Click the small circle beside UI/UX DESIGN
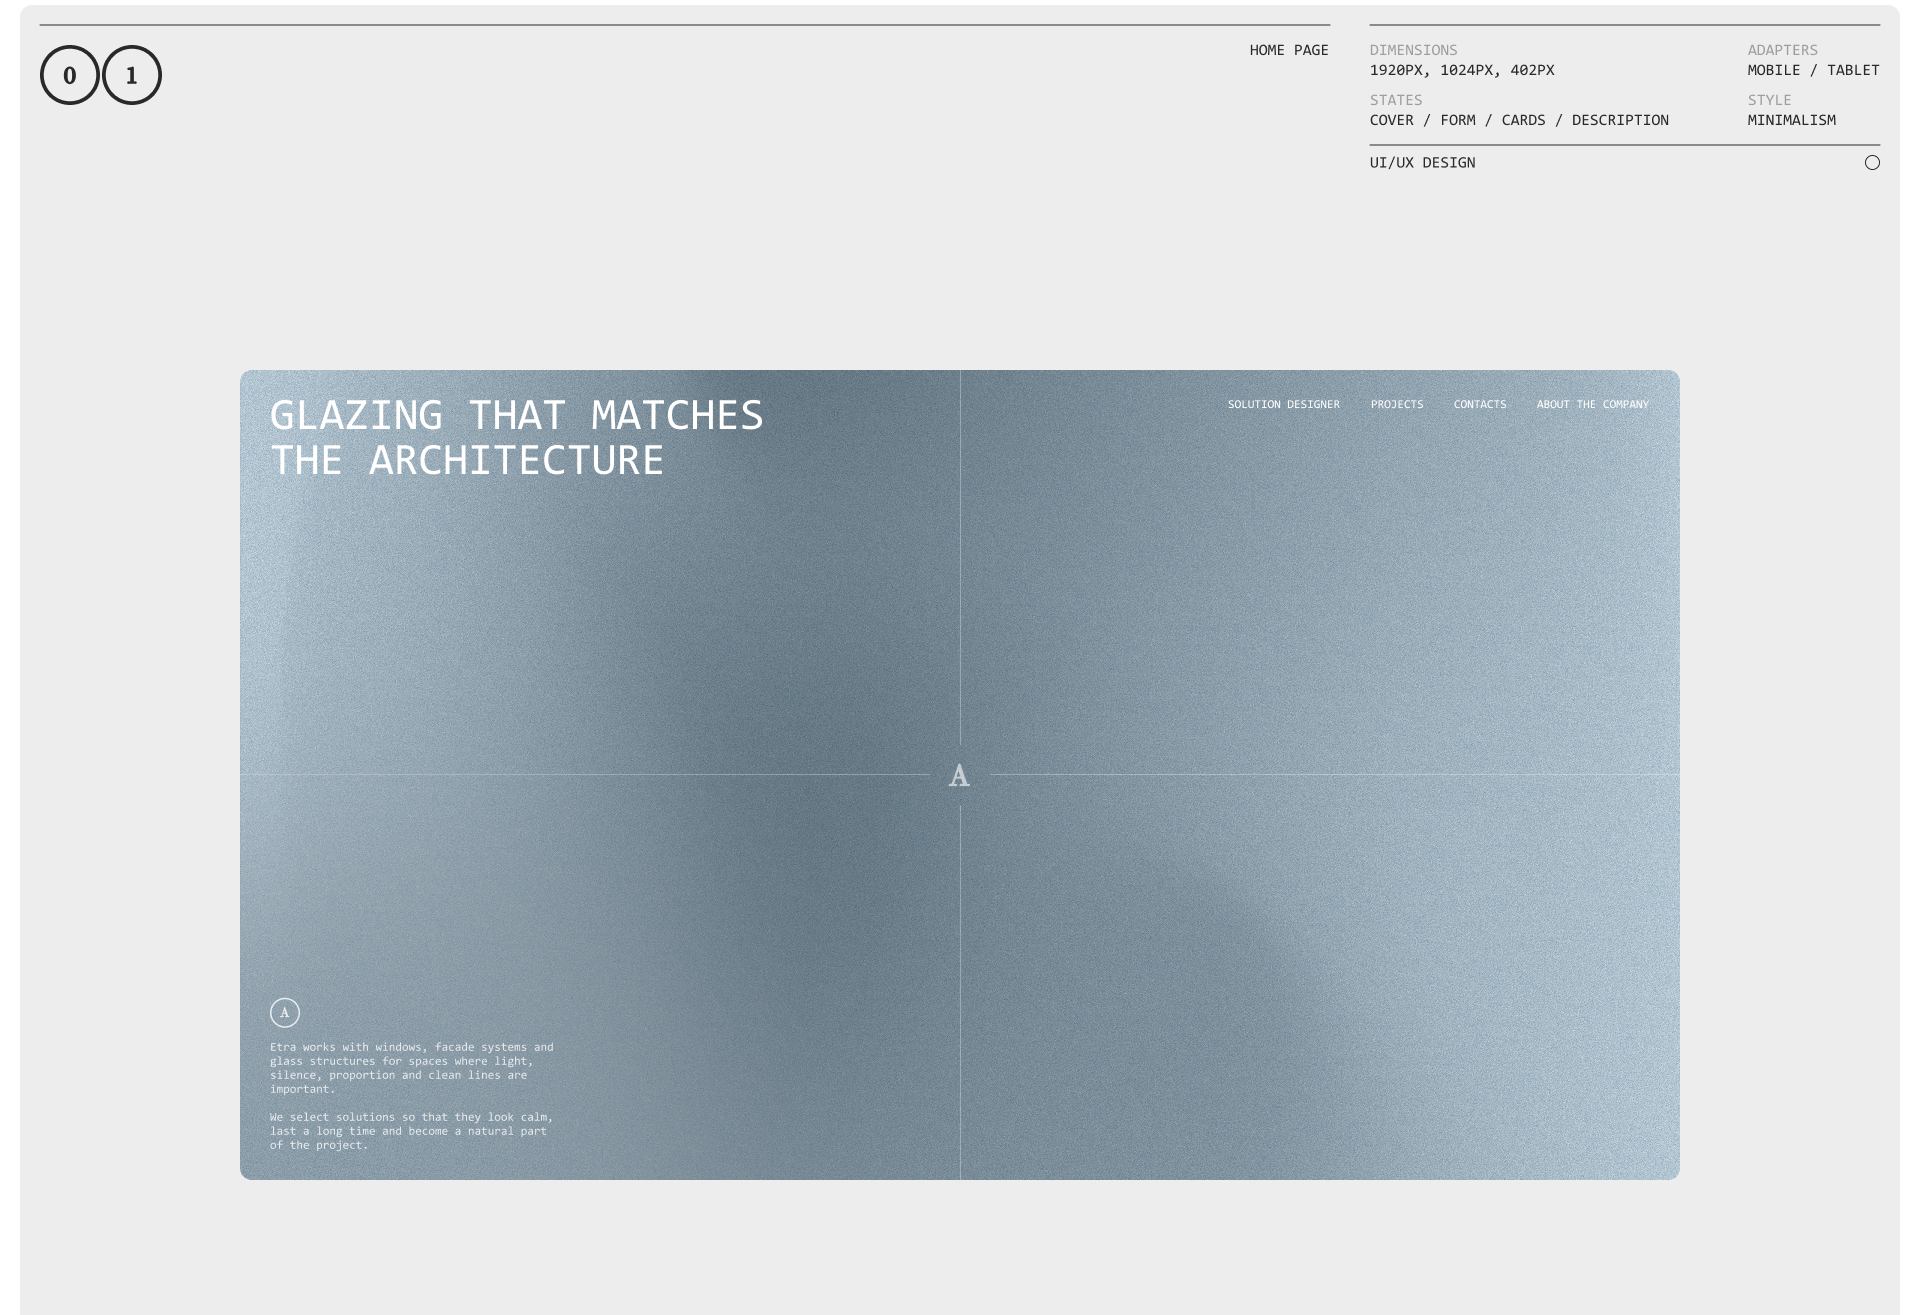The image size is (1920, 1315). (1872, 163)
